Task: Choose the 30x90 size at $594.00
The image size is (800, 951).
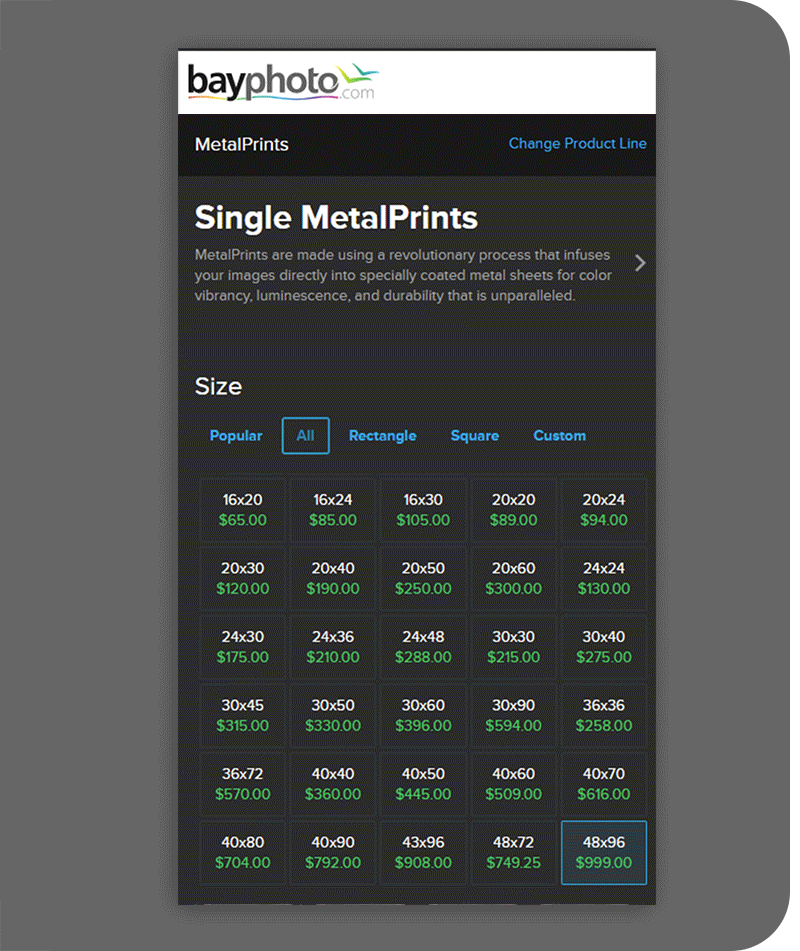Action: tap(513, 715)
